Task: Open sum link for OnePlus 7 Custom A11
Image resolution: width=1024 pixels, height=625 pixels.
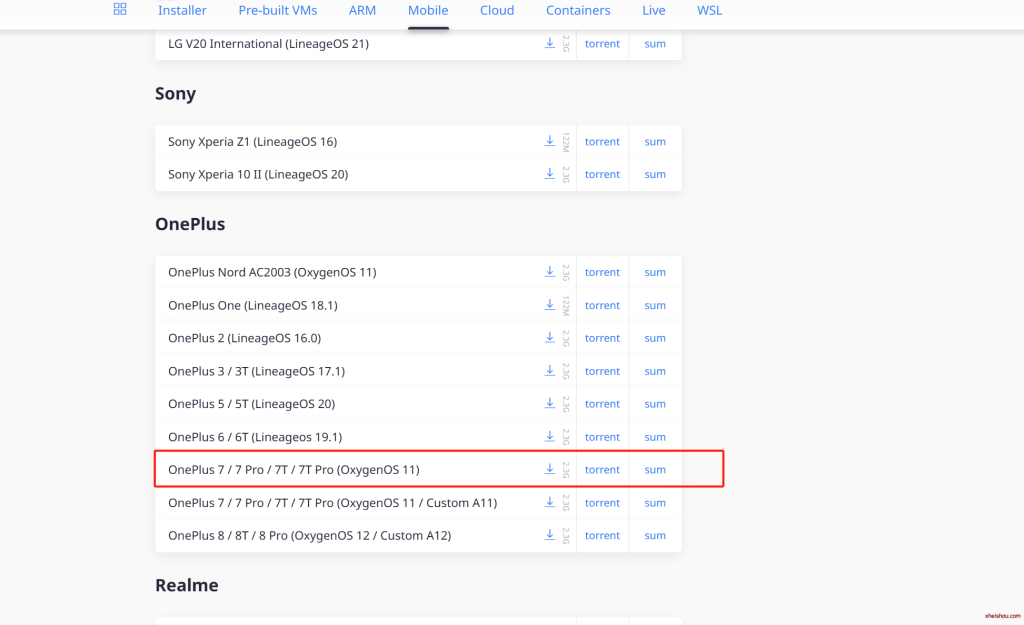Action: (x=655, y=503)
